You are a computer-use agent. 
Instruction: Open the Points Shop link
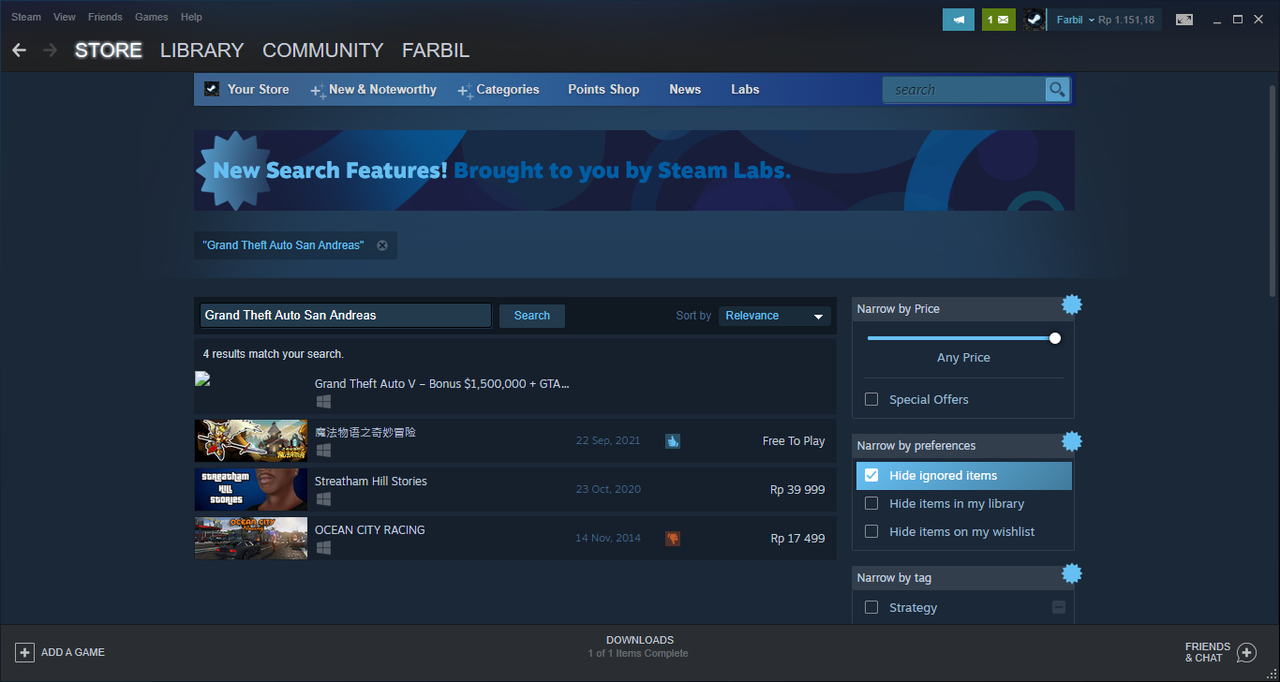click(603, 90)
